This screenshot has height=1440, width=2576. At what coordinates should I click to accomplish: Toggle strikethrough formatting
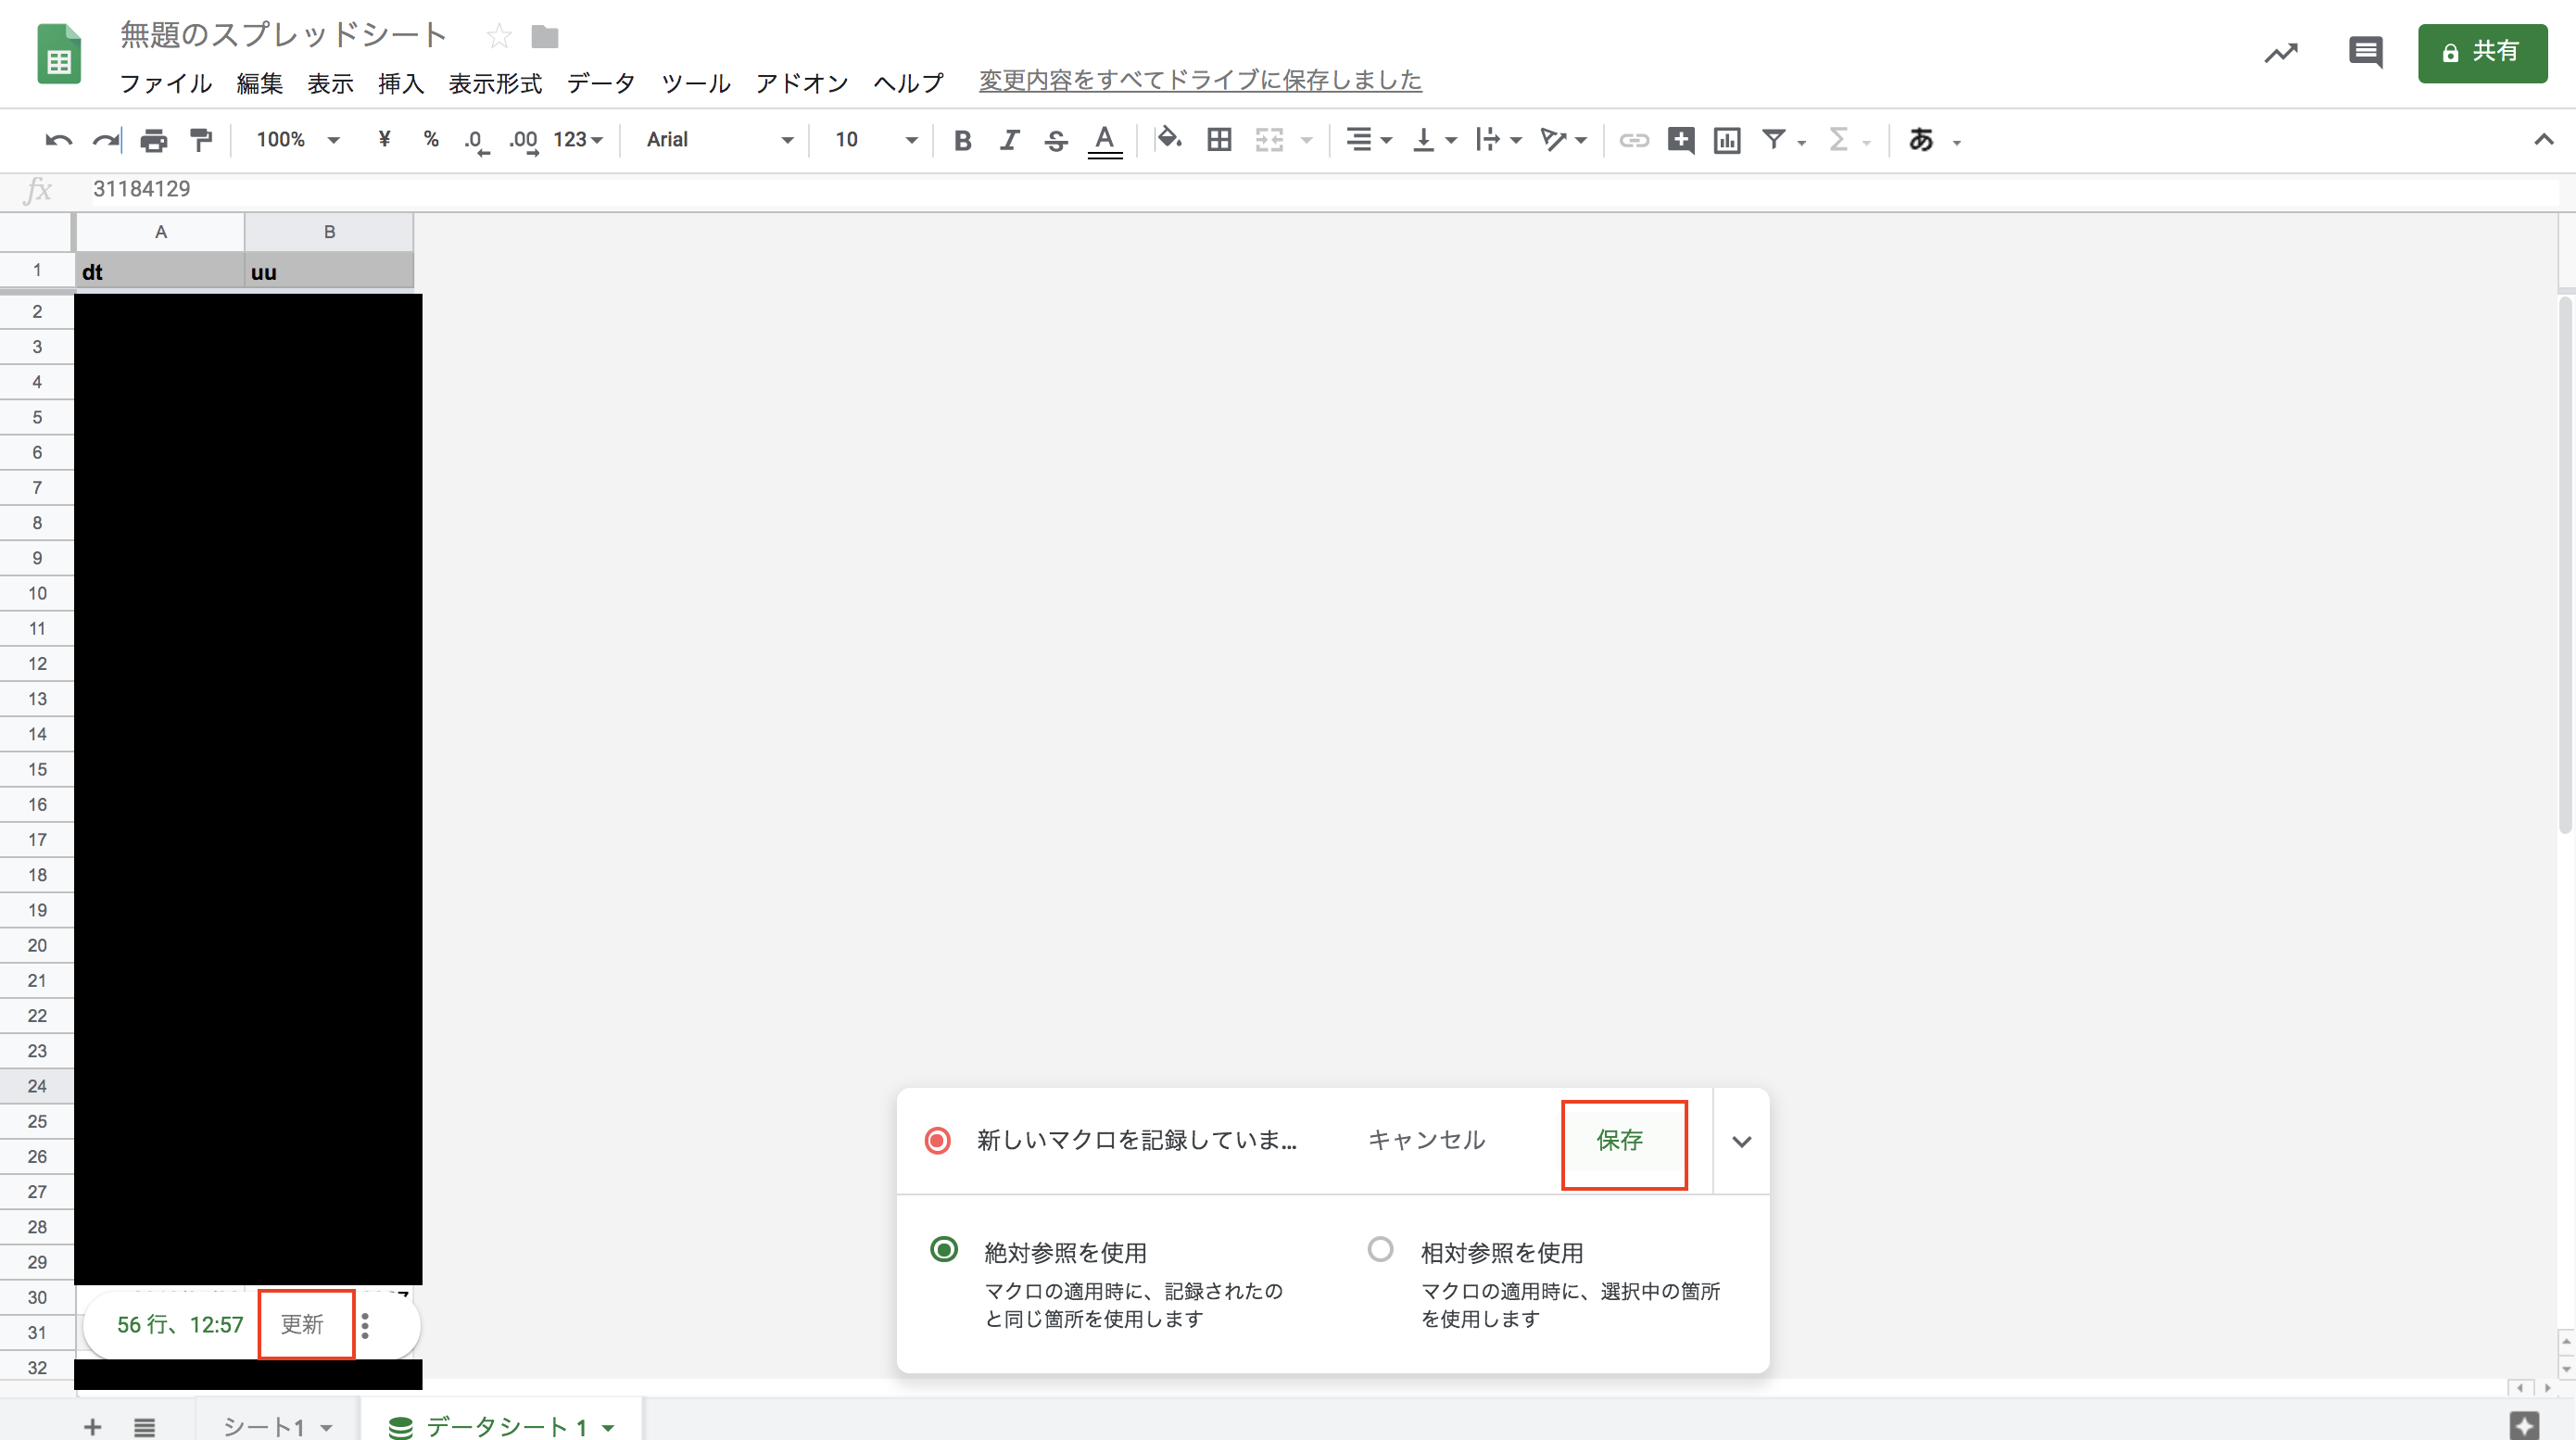click(x=1056, y=140)
